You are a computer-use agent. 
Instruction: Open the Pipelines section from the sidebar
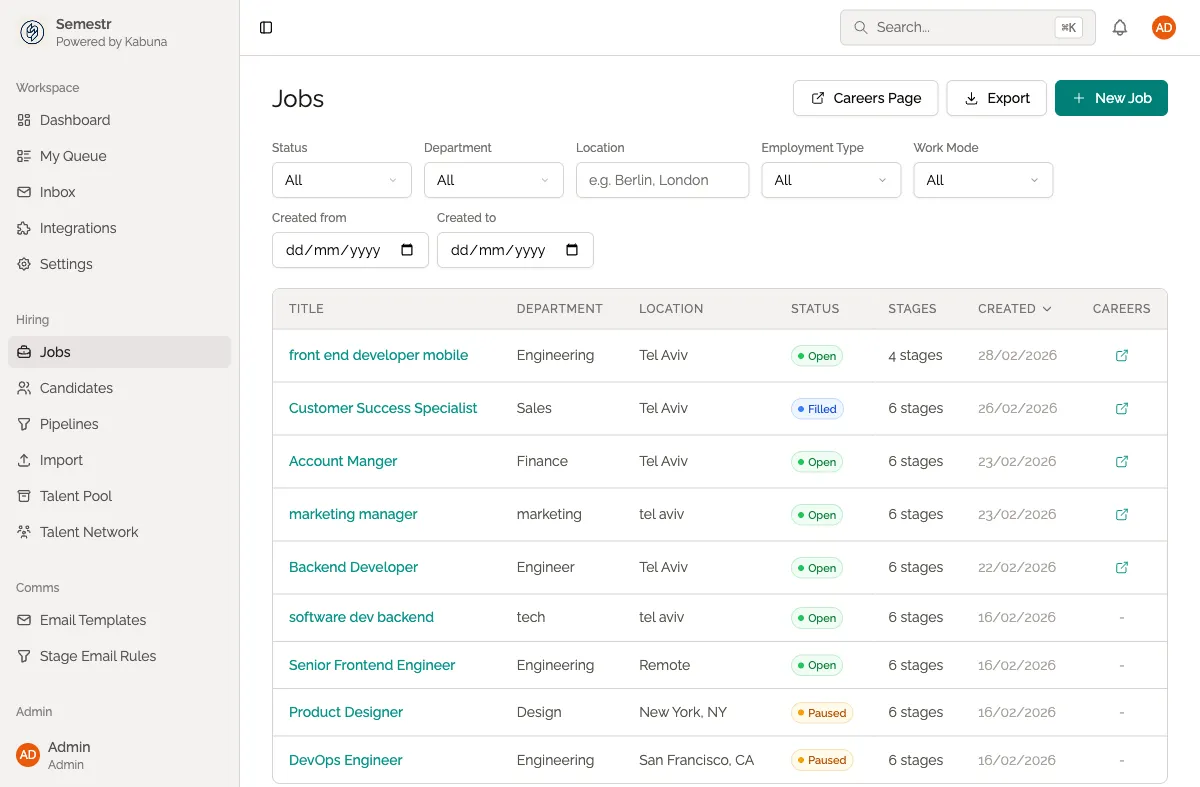(x=66, y=424)
